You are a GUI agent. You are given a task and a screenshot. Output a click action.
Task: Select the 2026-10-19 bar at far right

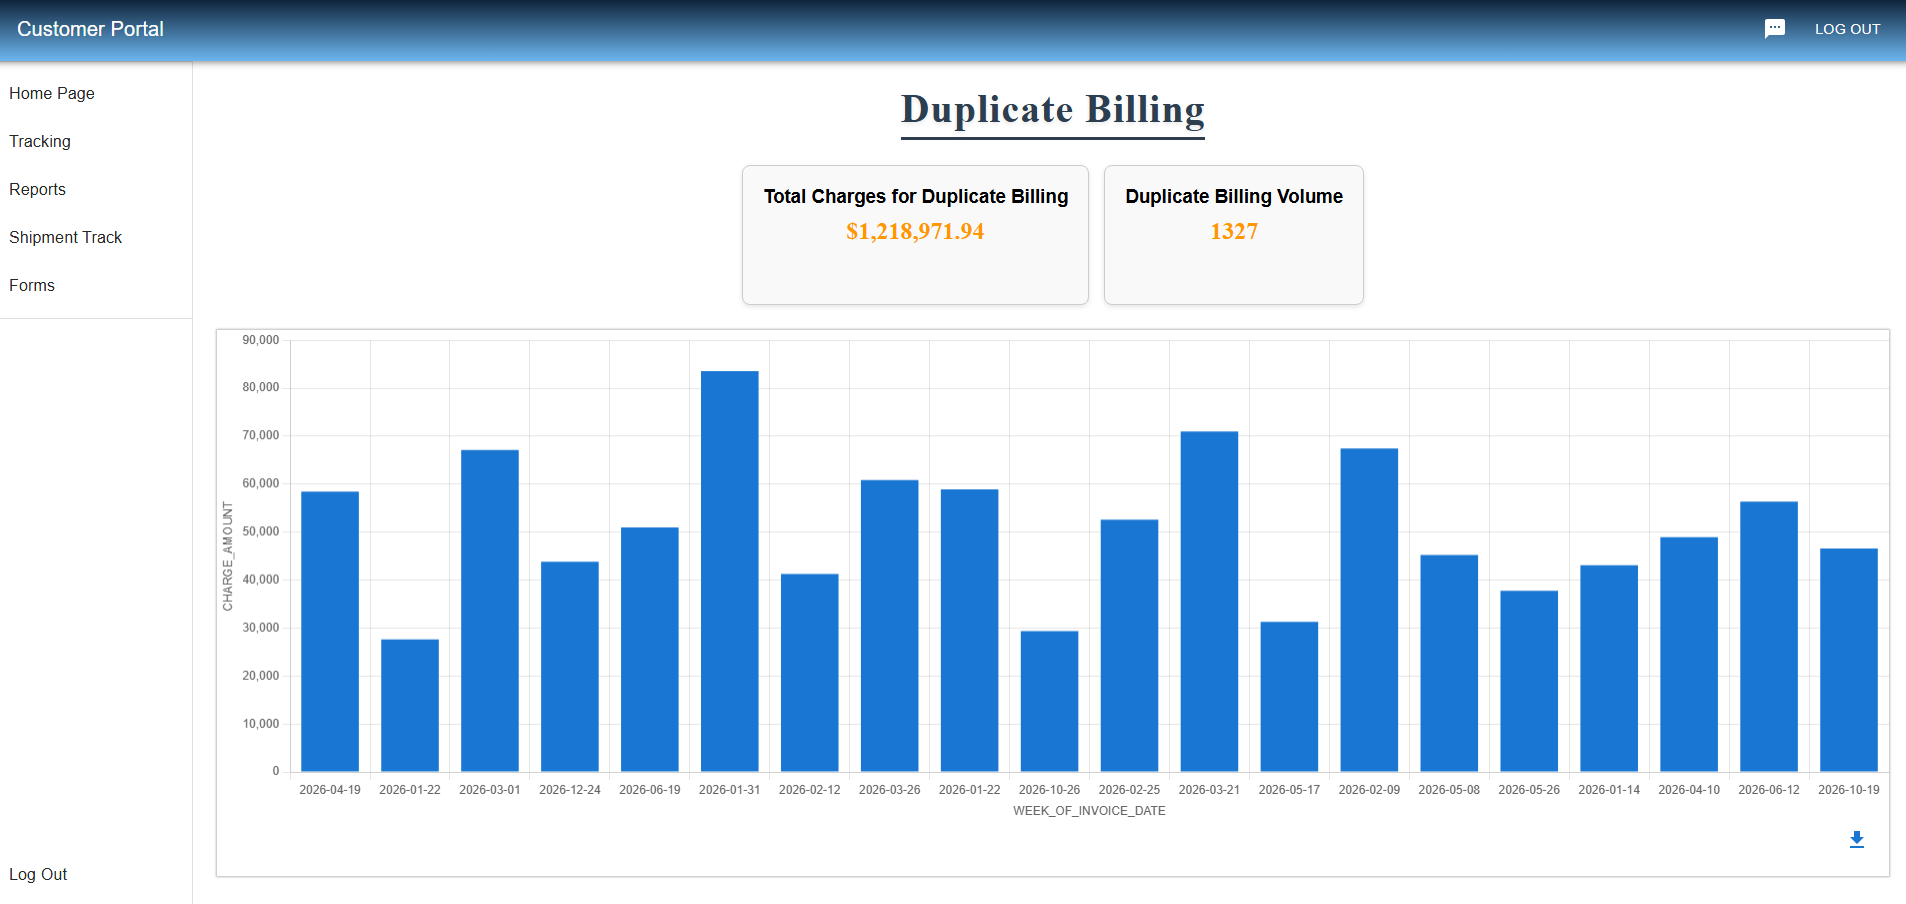[1848, 660]
